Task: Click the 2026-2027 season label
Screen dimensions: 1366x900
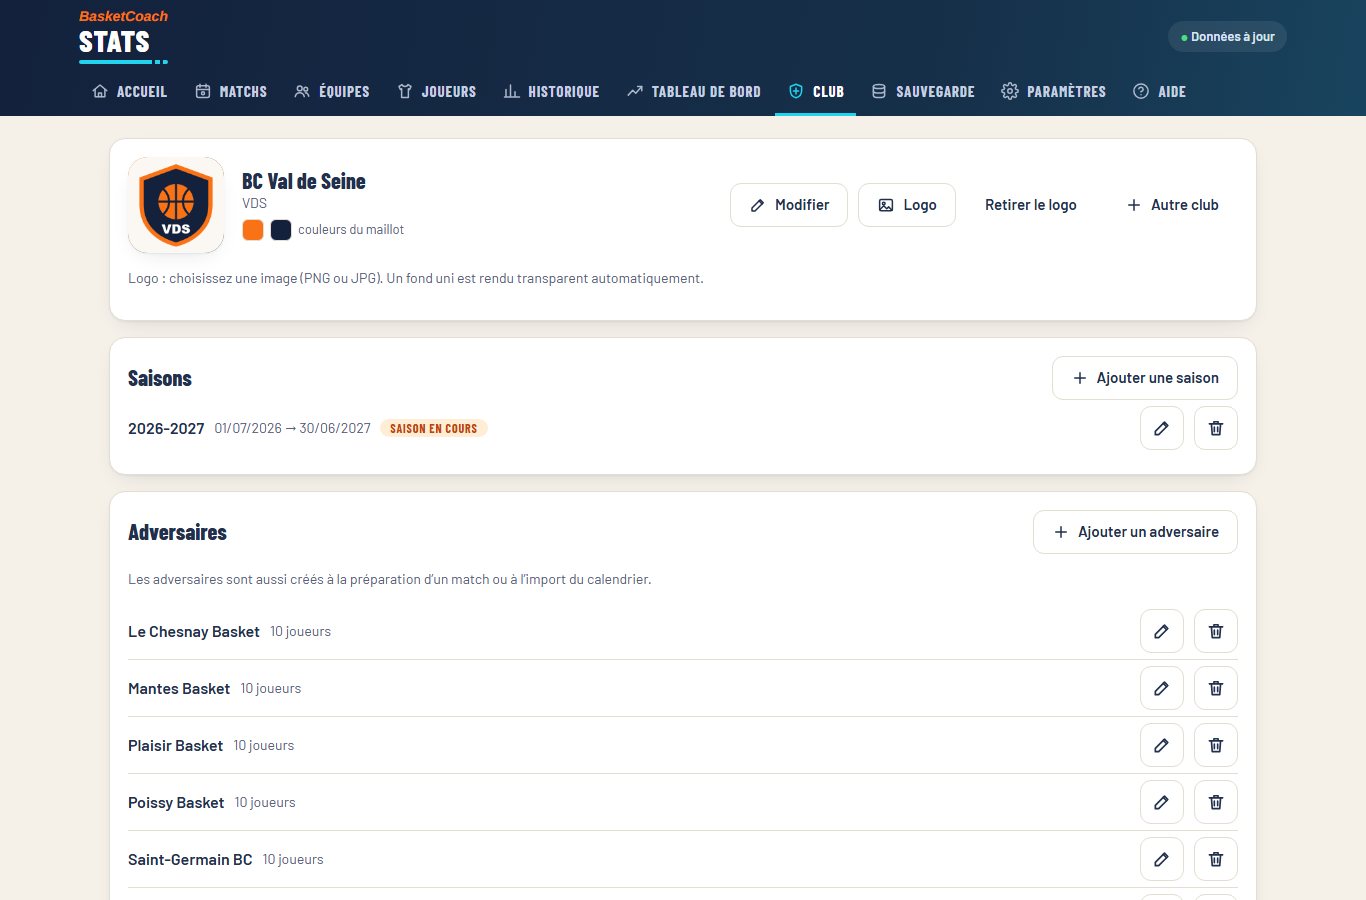Action: 166,429
